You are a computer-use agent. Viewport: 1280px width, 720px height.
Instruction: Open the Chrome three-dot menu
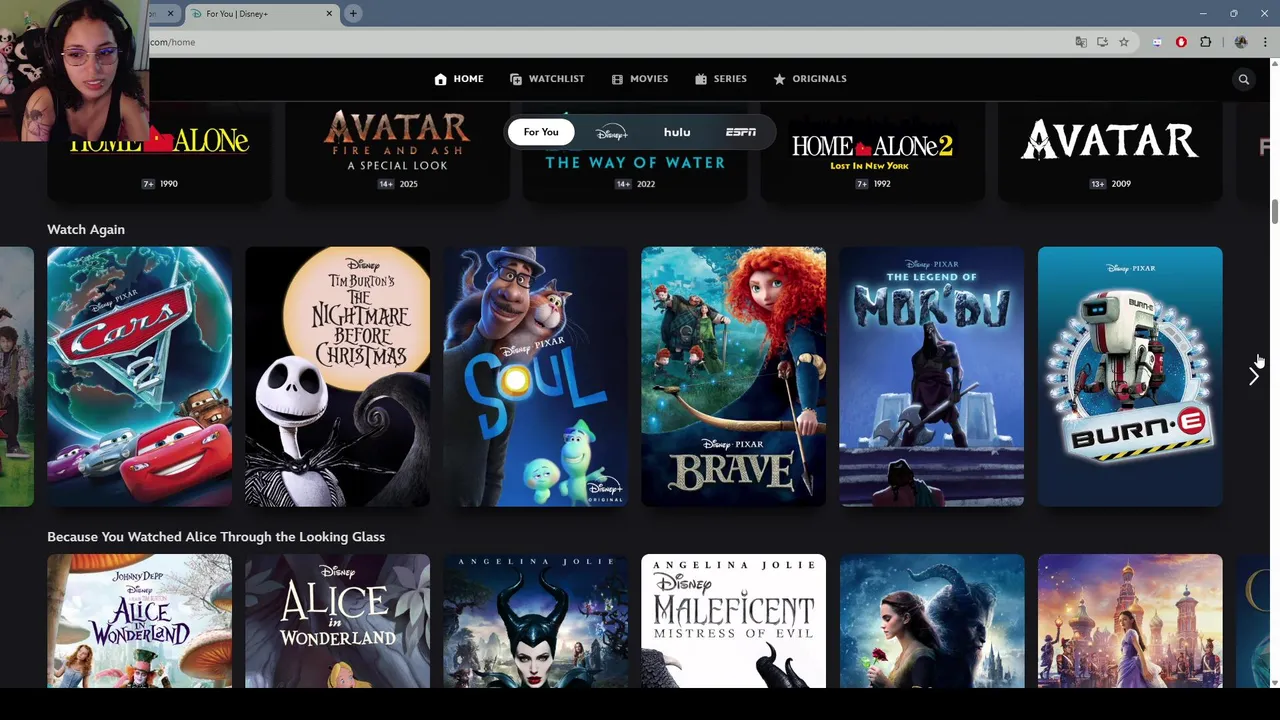tap(1265, 42)
